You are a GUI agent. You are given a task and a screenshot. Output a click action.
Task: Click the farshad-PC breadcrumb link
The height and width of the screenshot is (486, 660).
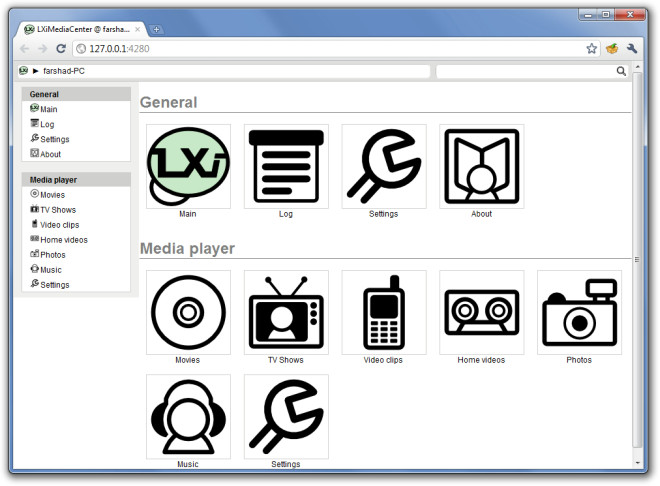[x=64, y=71]
